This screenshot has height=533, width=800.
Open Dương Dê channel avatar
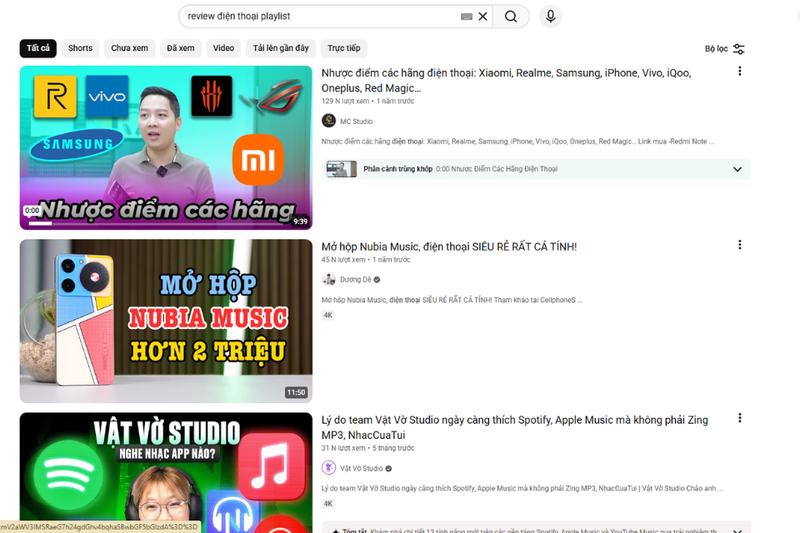(x=329, y=280)
